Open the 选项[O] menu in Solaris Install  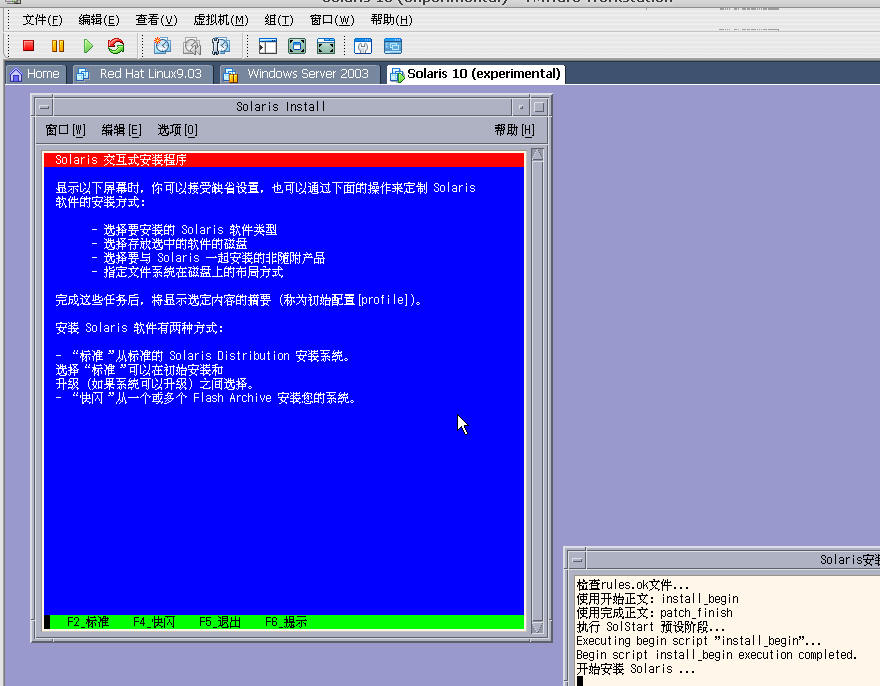177,130
